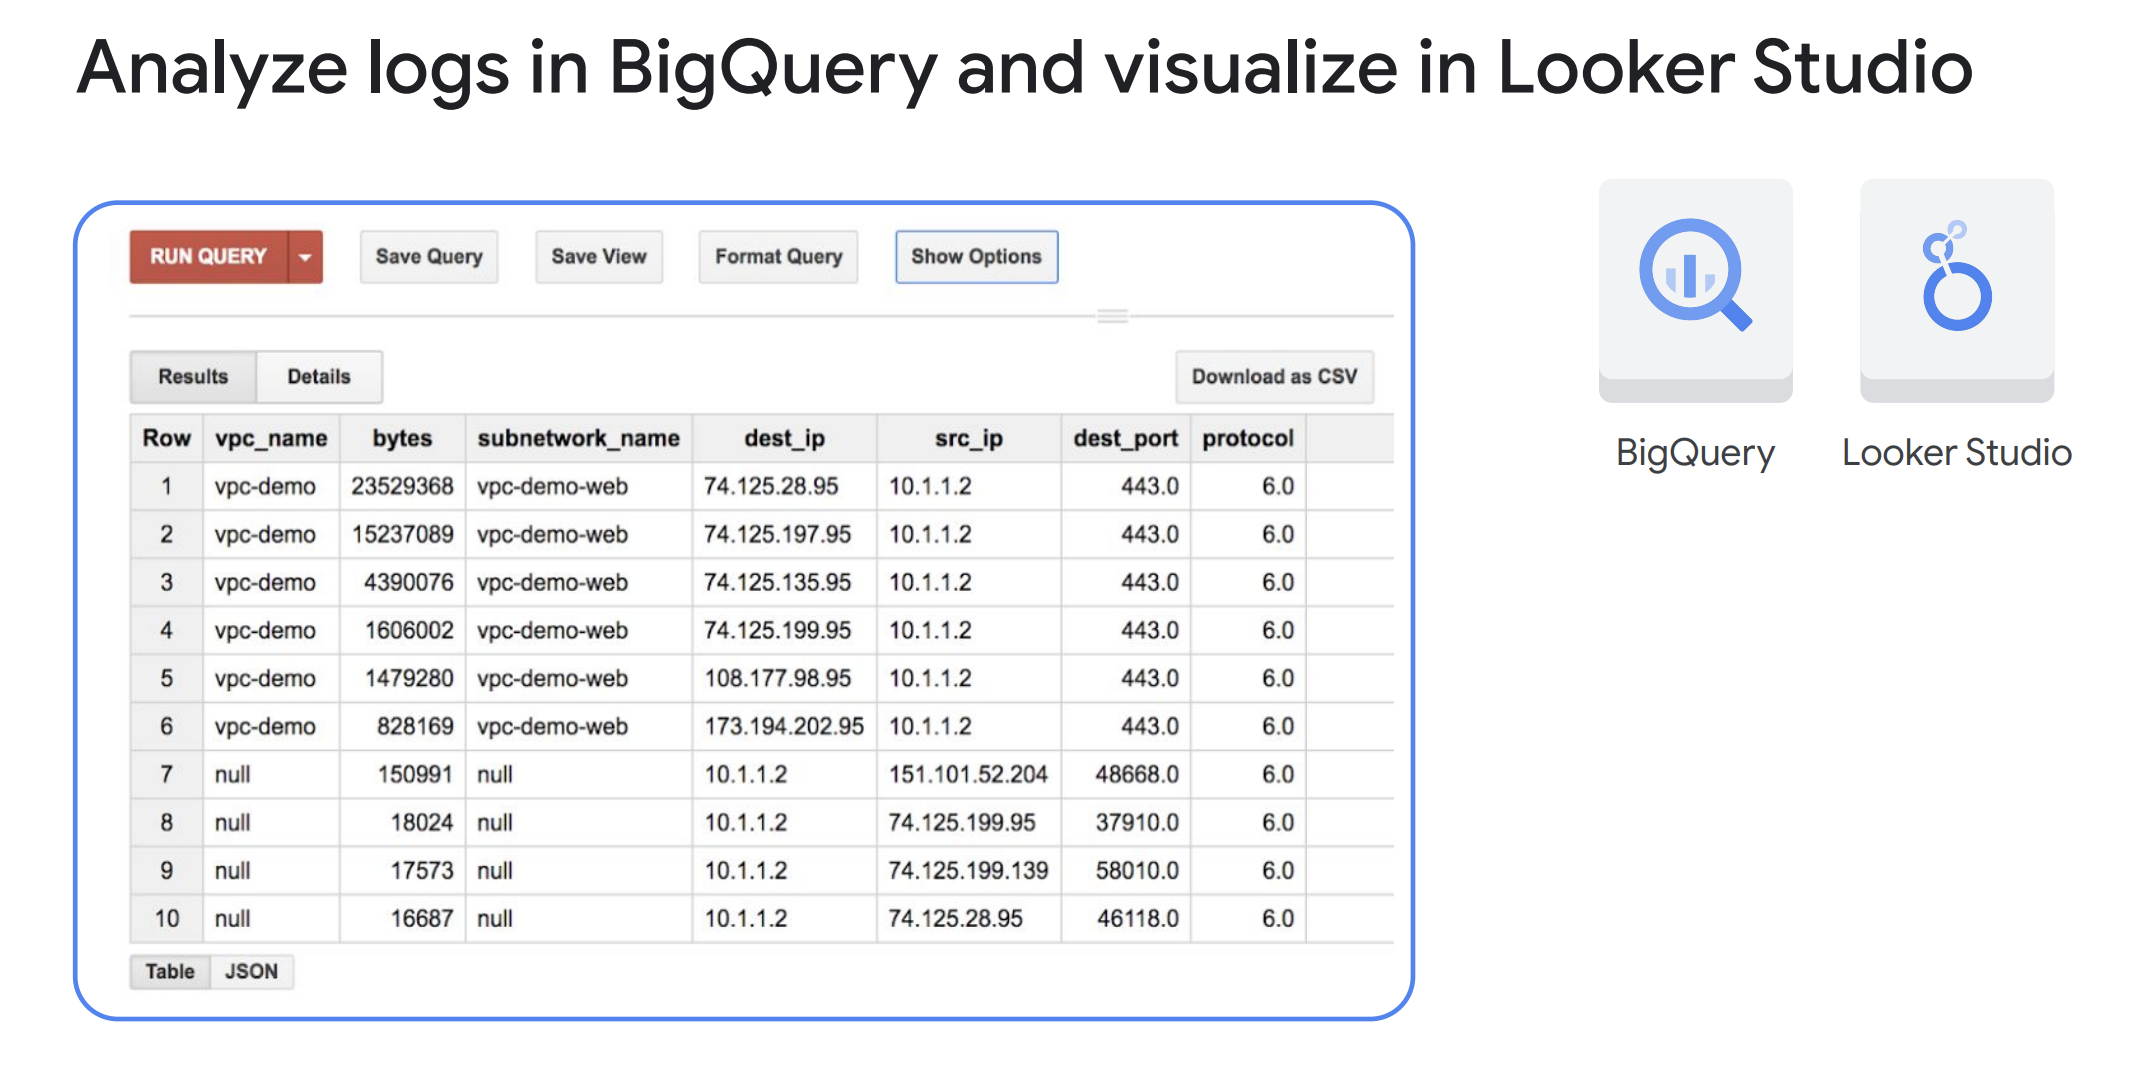Select bytes value 18024
2148x1076 pixels.
pos(421,823)
